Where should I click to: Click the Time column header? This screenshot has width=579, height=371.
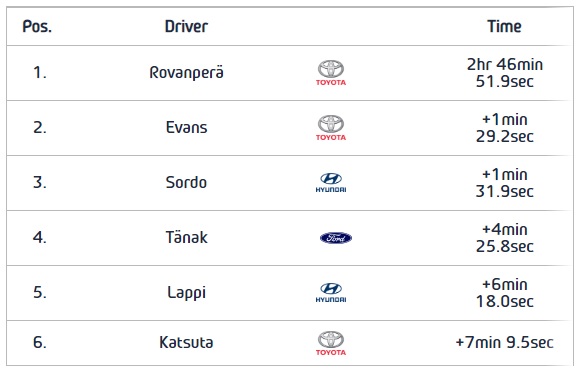coord(504,27)
